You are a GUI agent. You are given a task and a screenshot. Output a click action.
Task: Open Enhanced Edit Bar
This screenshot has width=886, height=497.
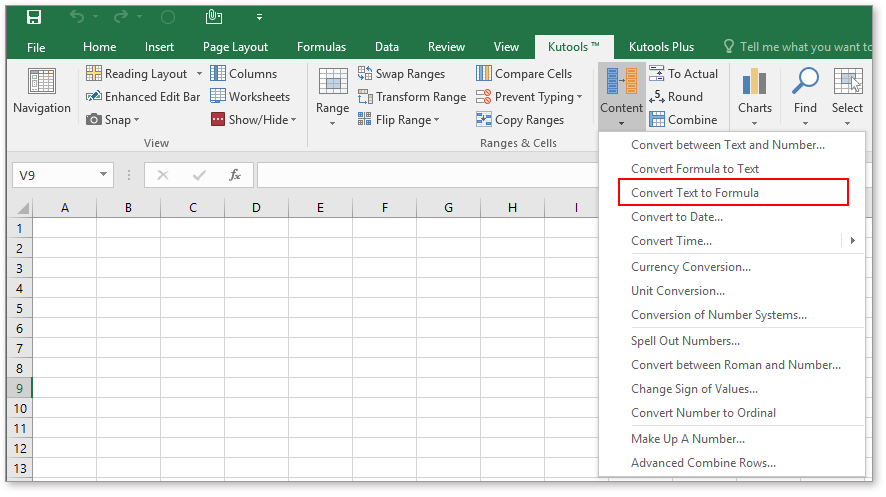[x=143, y=97]
